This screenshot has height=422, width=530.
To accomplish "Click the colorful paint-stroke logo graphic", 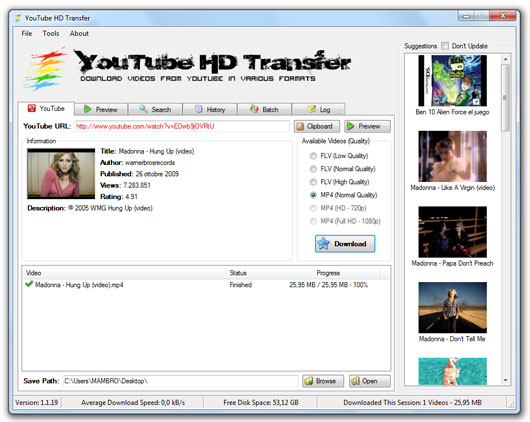I will 45,69.
